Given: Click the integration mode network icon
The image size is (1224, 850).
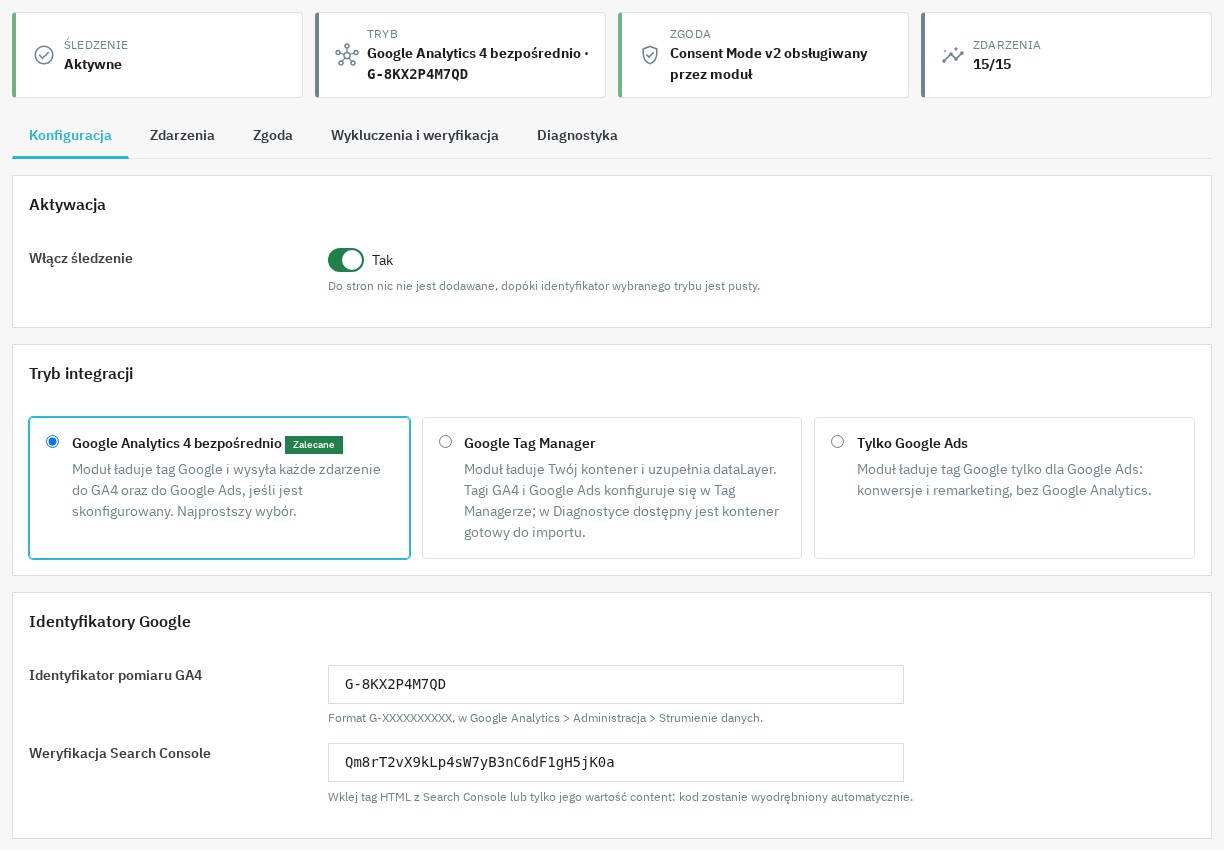Looking at the screenshot, I should coord(347,55).
